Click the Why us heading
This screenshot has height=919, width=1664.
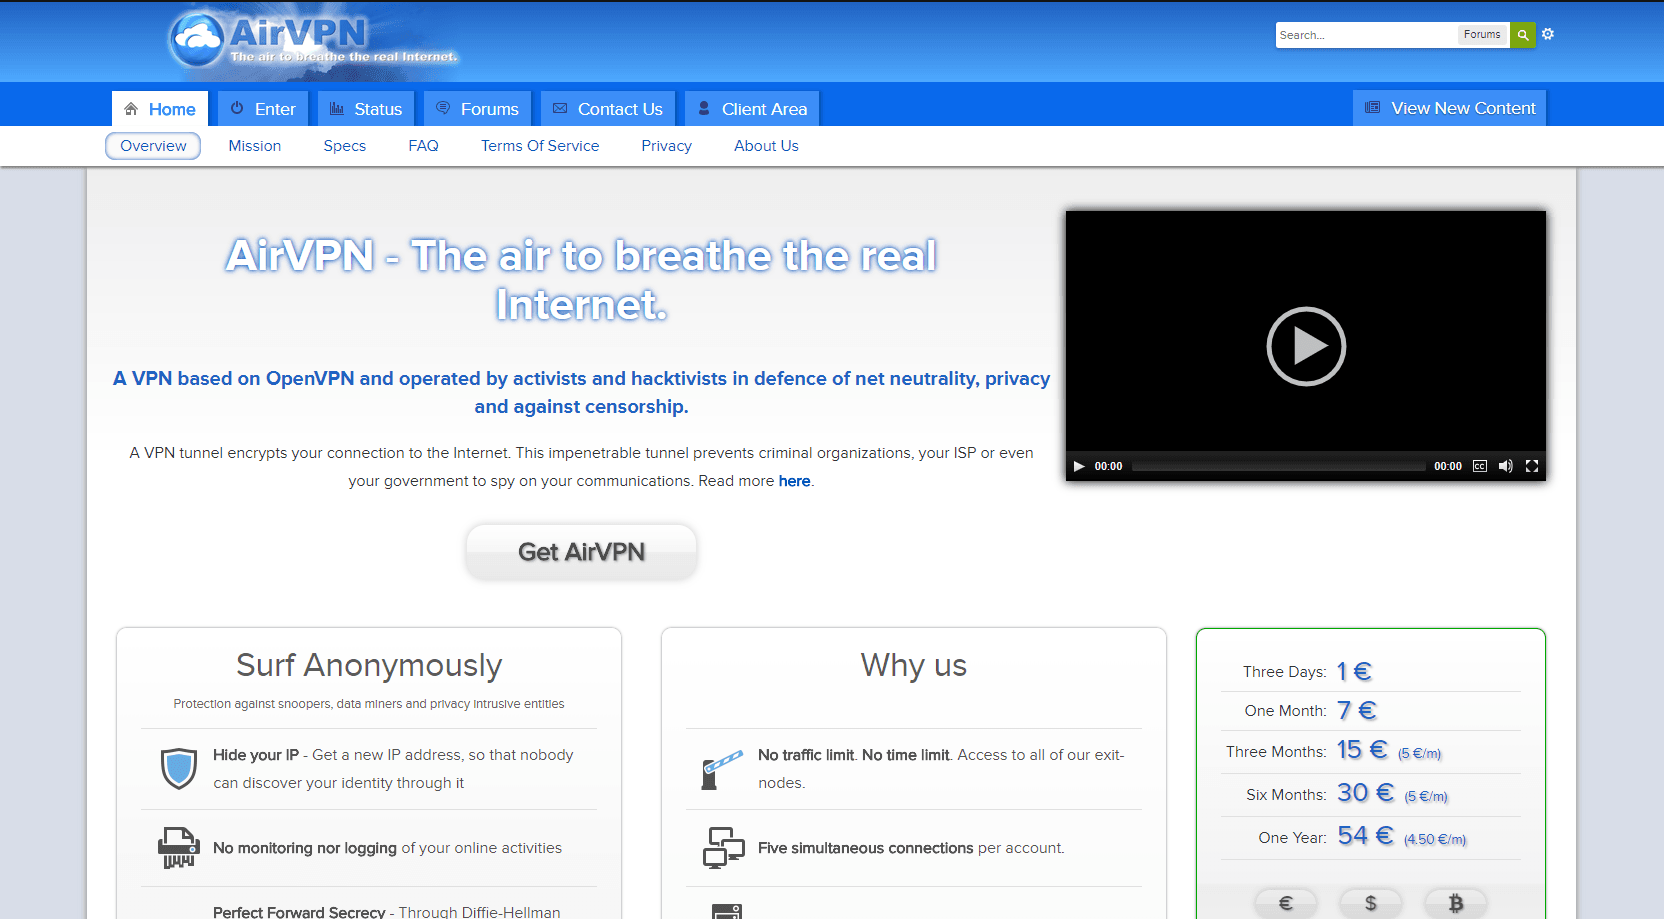point(914,665)
